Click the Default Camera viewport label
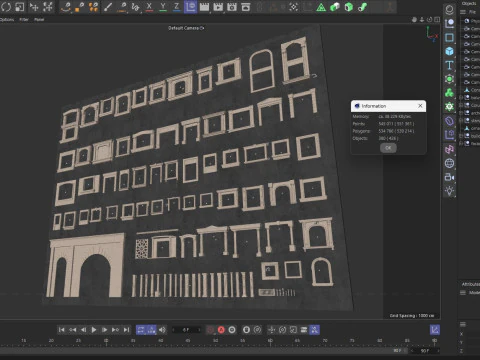480x360 pixels. [x=186, y=28]
